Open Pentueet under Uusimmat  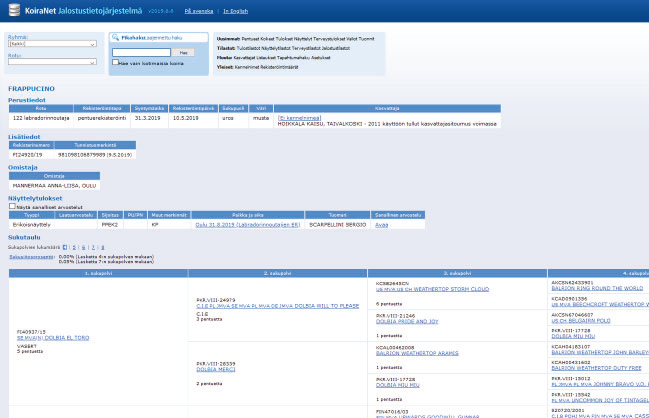tap(250, 39)
